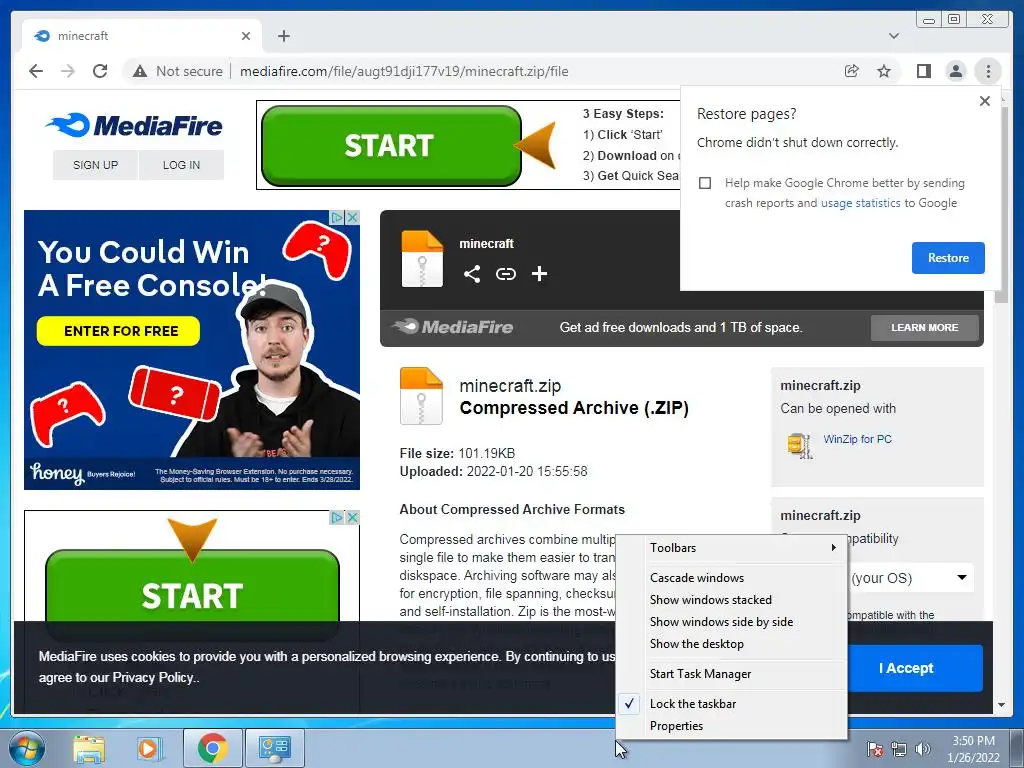Bookmark this page with the star icon
Image resolution: width=1024 pixels, height=768 pixels.
click(884, 71)
